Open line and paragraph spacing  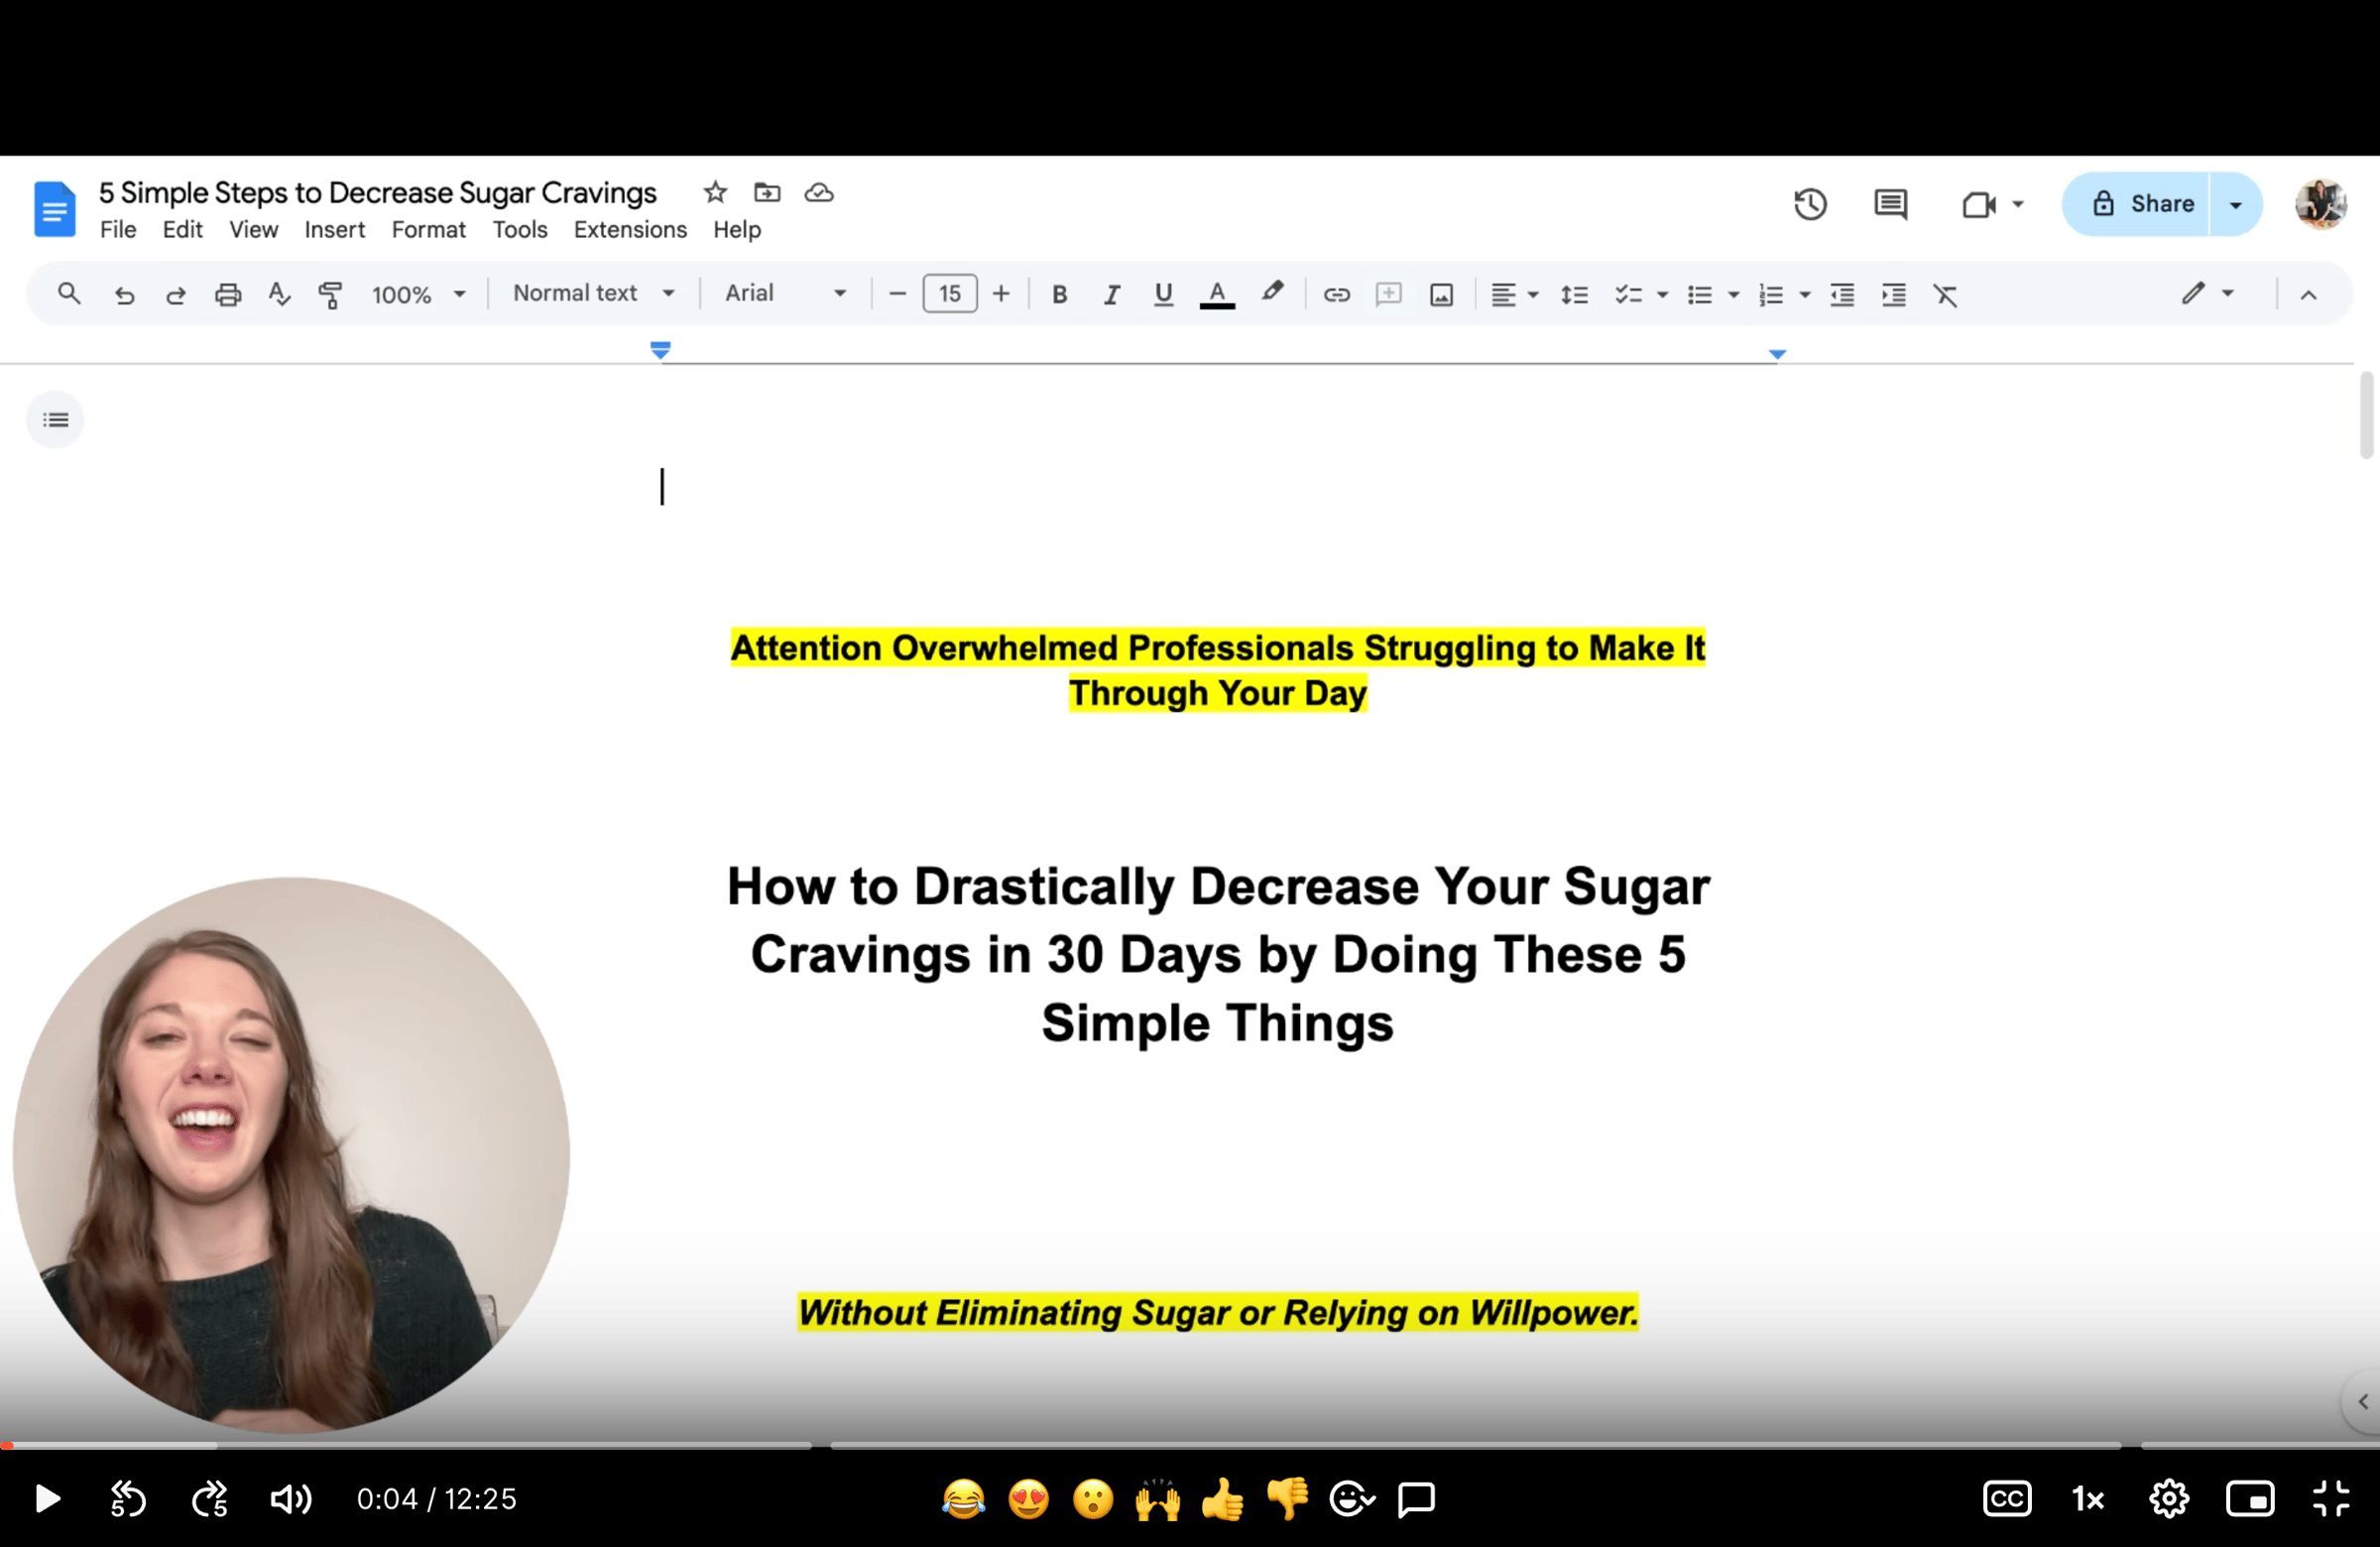click(x=1574, y=295)
